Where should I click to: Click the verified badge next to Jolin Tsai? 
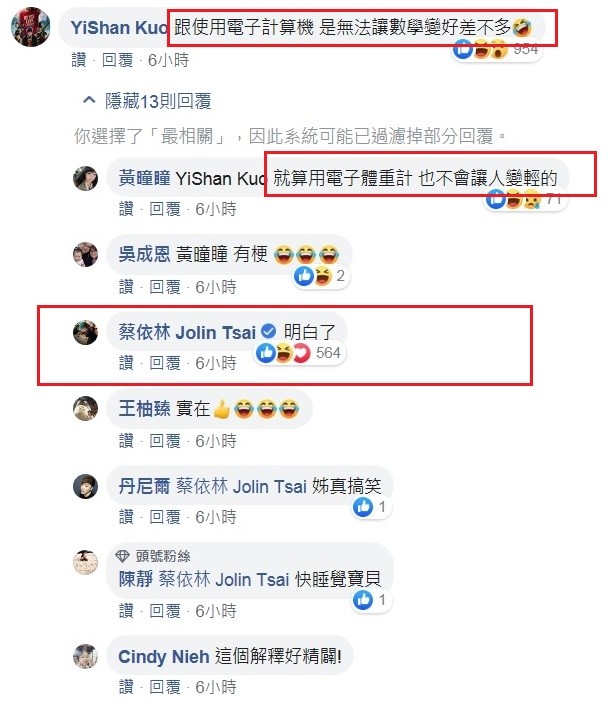[x=268, y=332]
